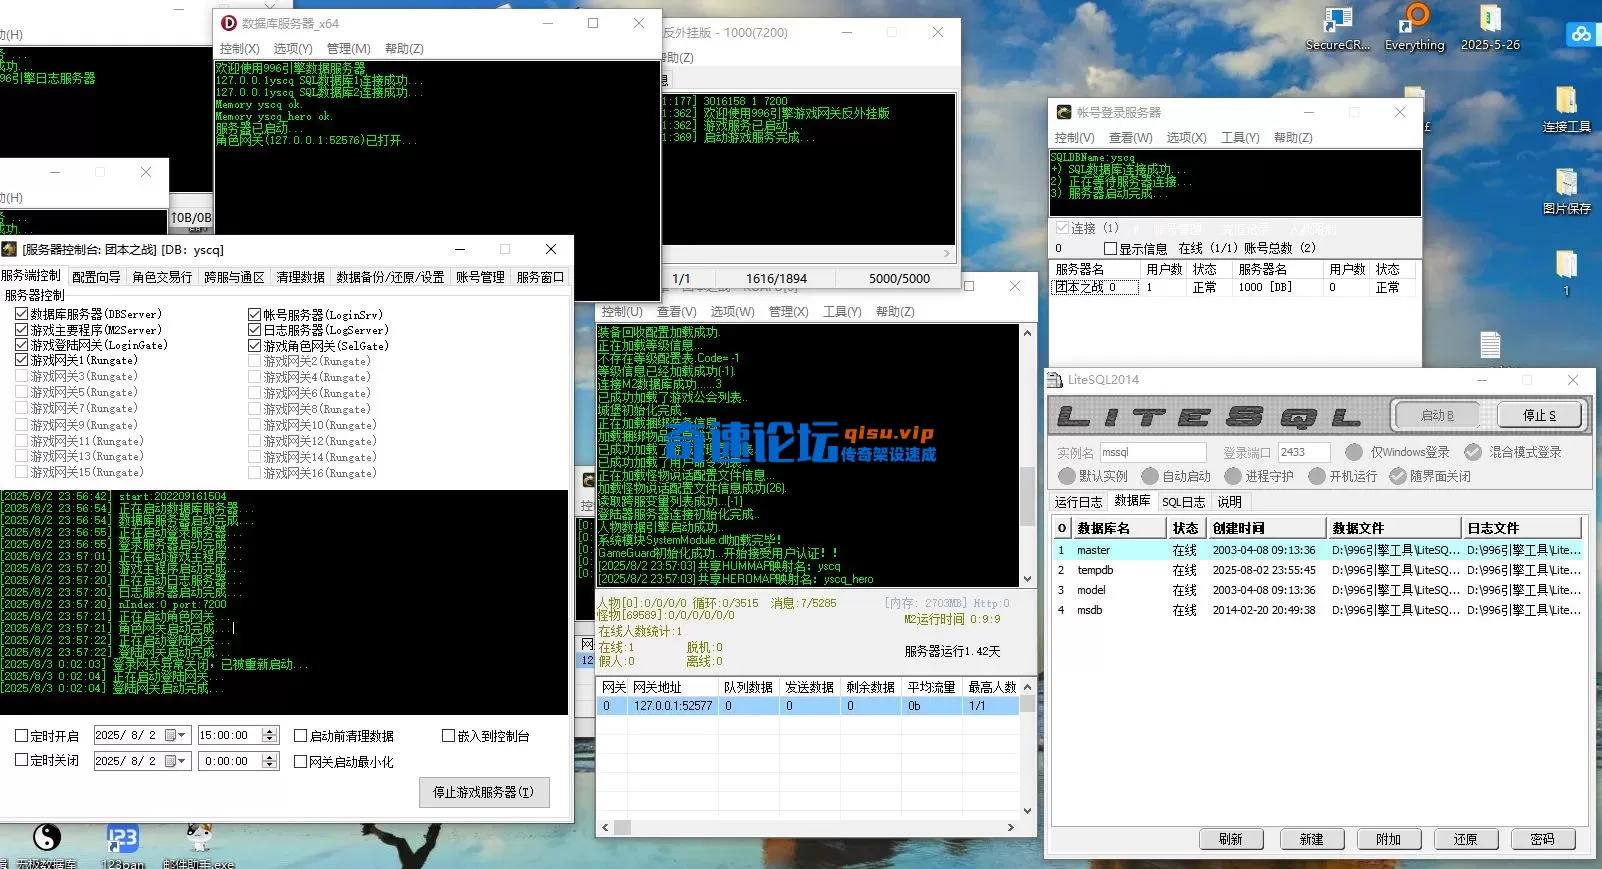Click 密码 button in LiteSQL
The height and width of the screenshot is (869, 1602).
(1542, 839)
